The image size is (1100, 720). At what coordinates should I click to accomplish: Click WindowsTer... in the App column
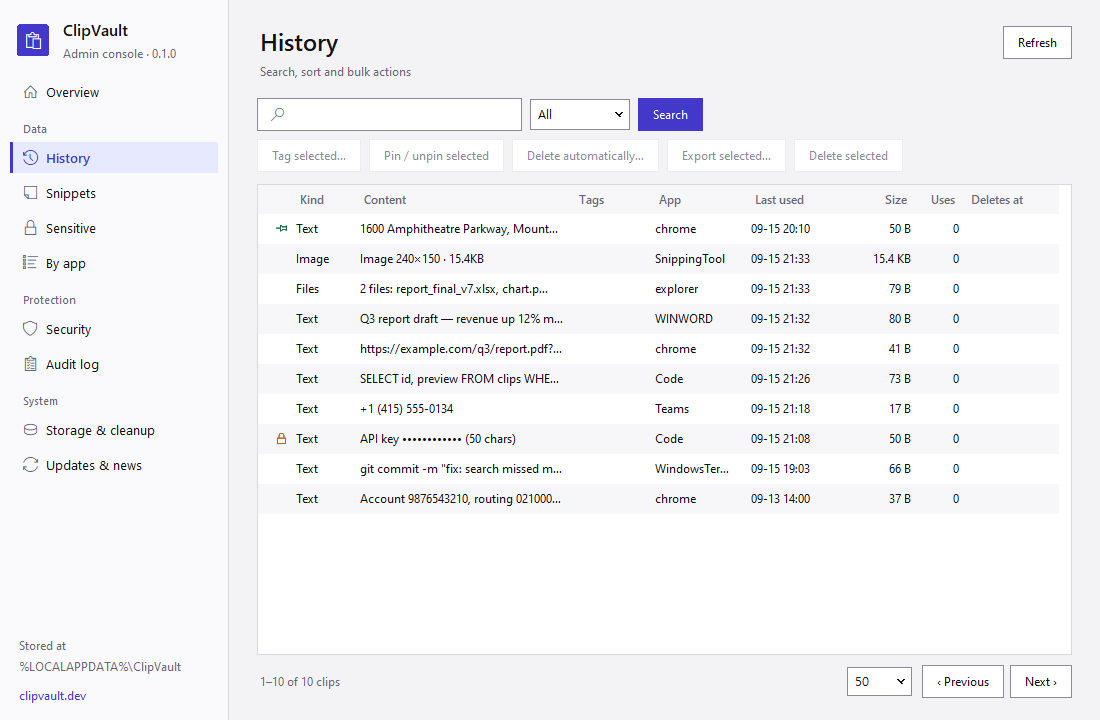point(692,469)
